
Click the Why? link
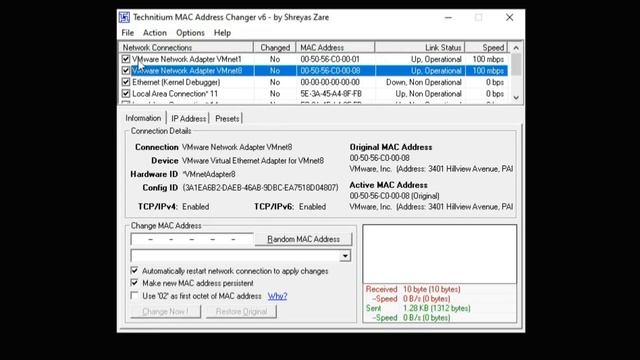coord(278,296)
